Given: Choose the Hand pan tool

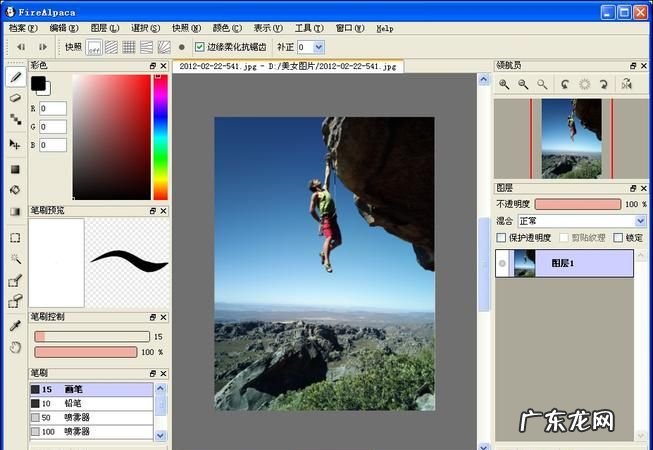Looking at the screenshot, I should click(15, 347).
